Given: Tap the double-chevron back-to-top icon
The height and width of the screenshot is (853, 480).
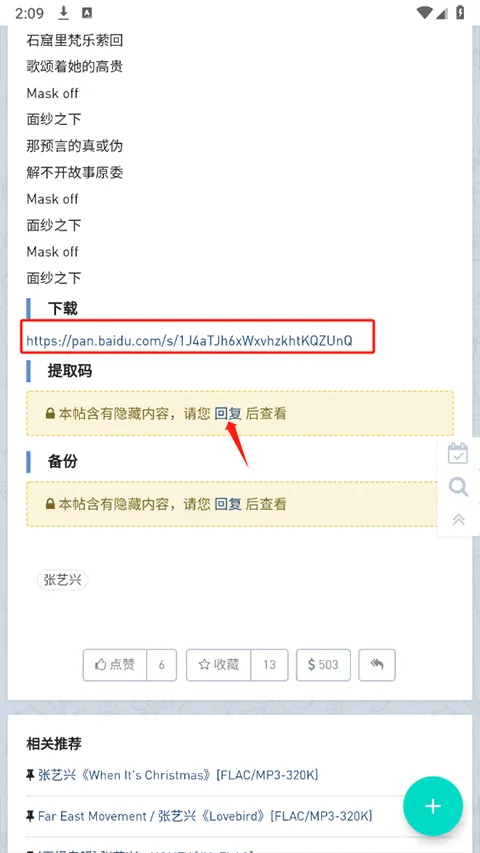Looking at the screenshot, I should tap(458, 520).
